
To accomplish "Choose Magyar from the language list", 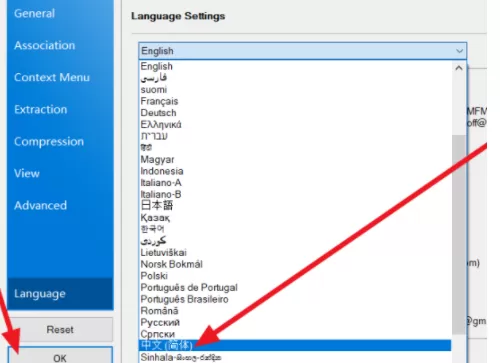I will [x=295, y=159].
